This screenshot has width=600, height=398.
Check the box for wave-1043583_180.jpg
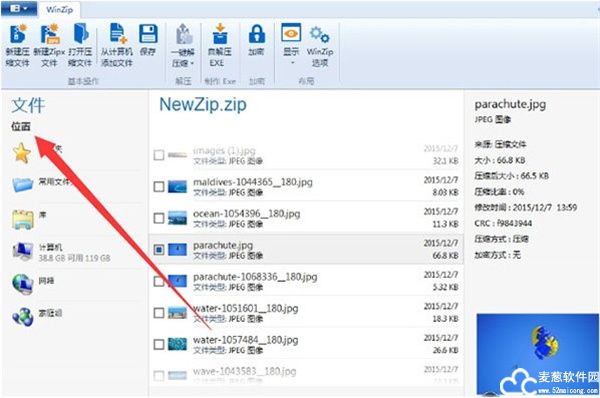(x=159, y=376)
